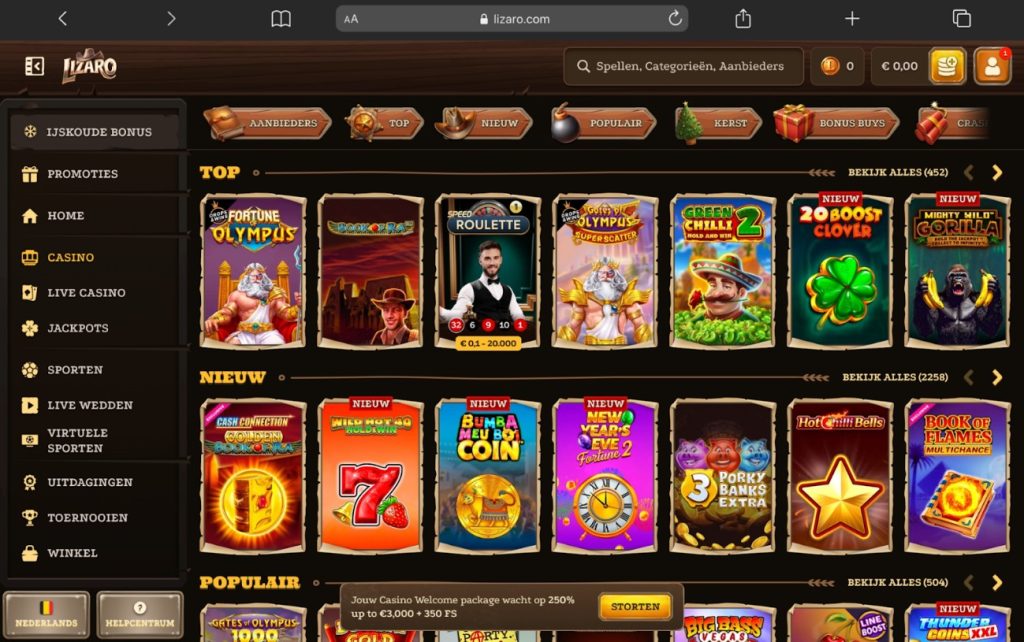Click the Lizaro logo
The width and height of the screenshot is (1024, 642).
pyautogui.click(x=89, y=65)
